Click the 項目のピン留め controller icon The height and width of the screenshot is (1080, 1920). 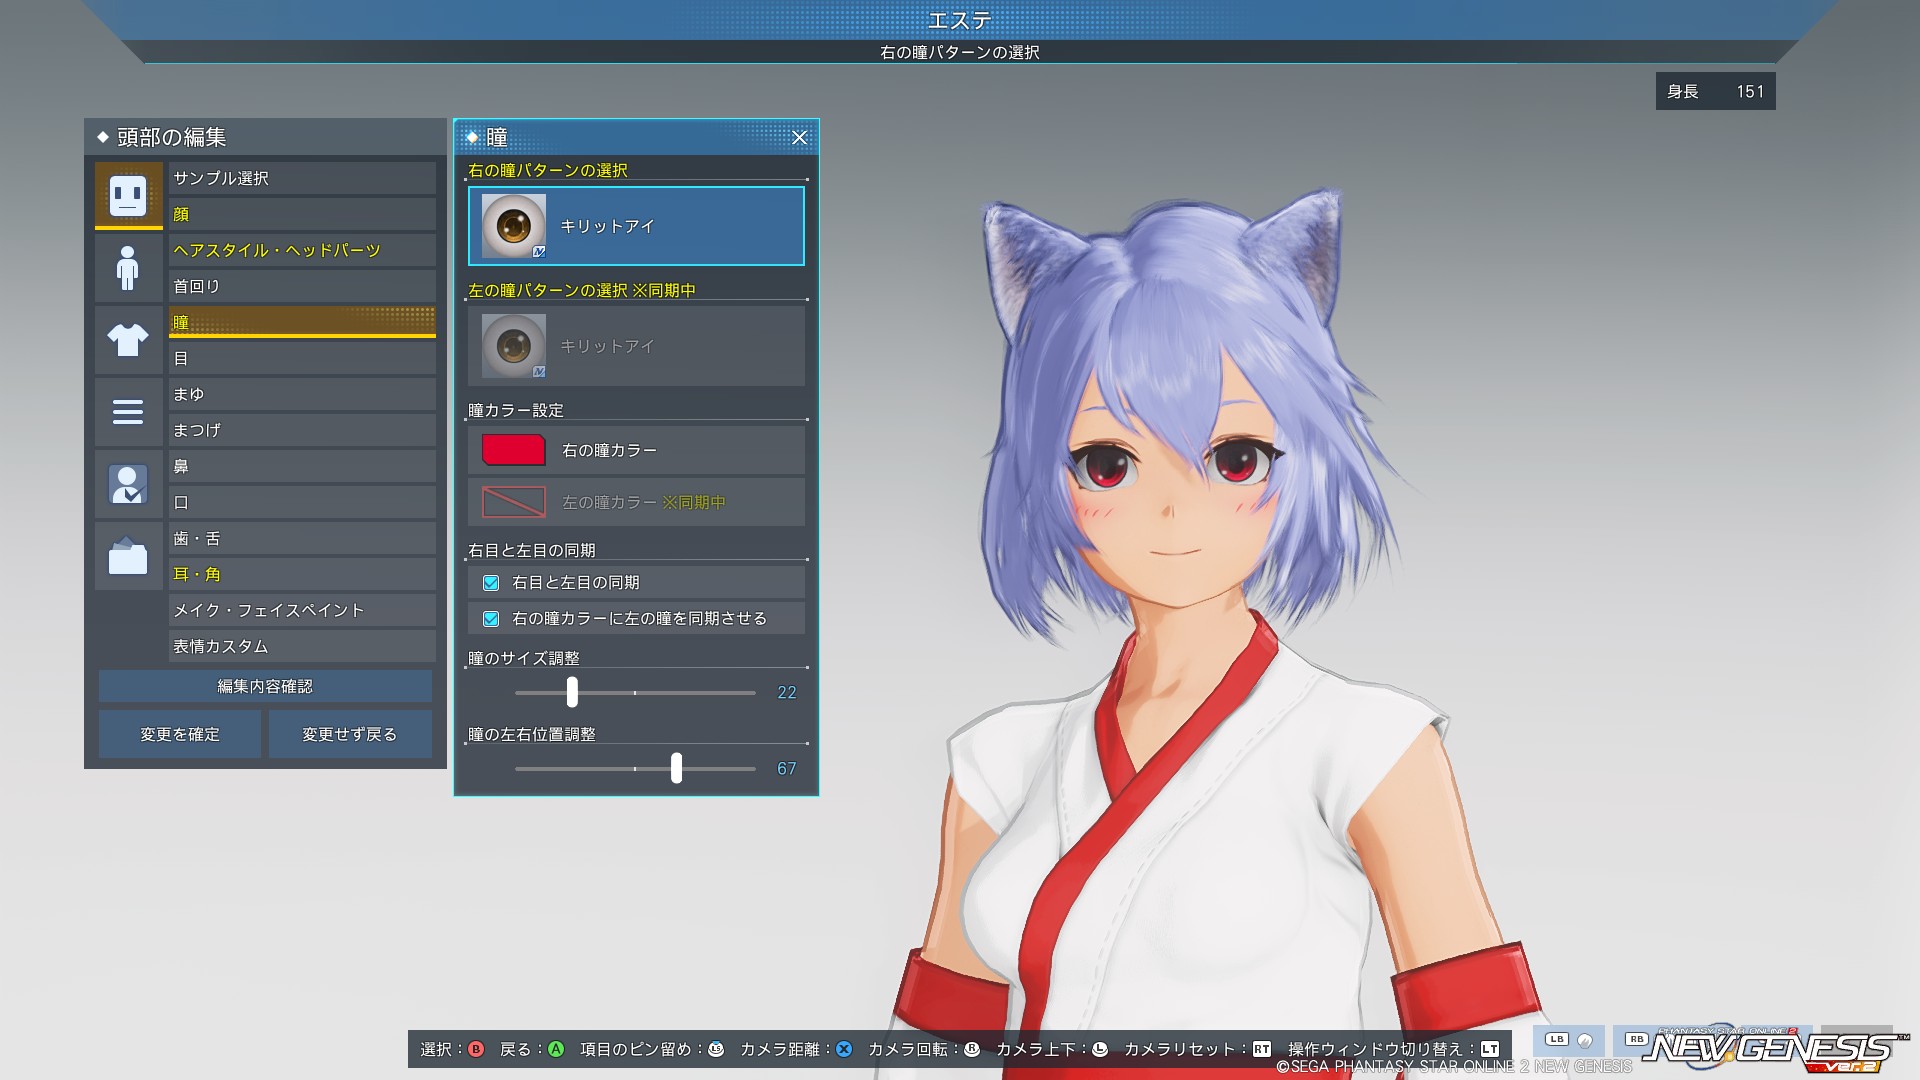tap(716, 1049)
